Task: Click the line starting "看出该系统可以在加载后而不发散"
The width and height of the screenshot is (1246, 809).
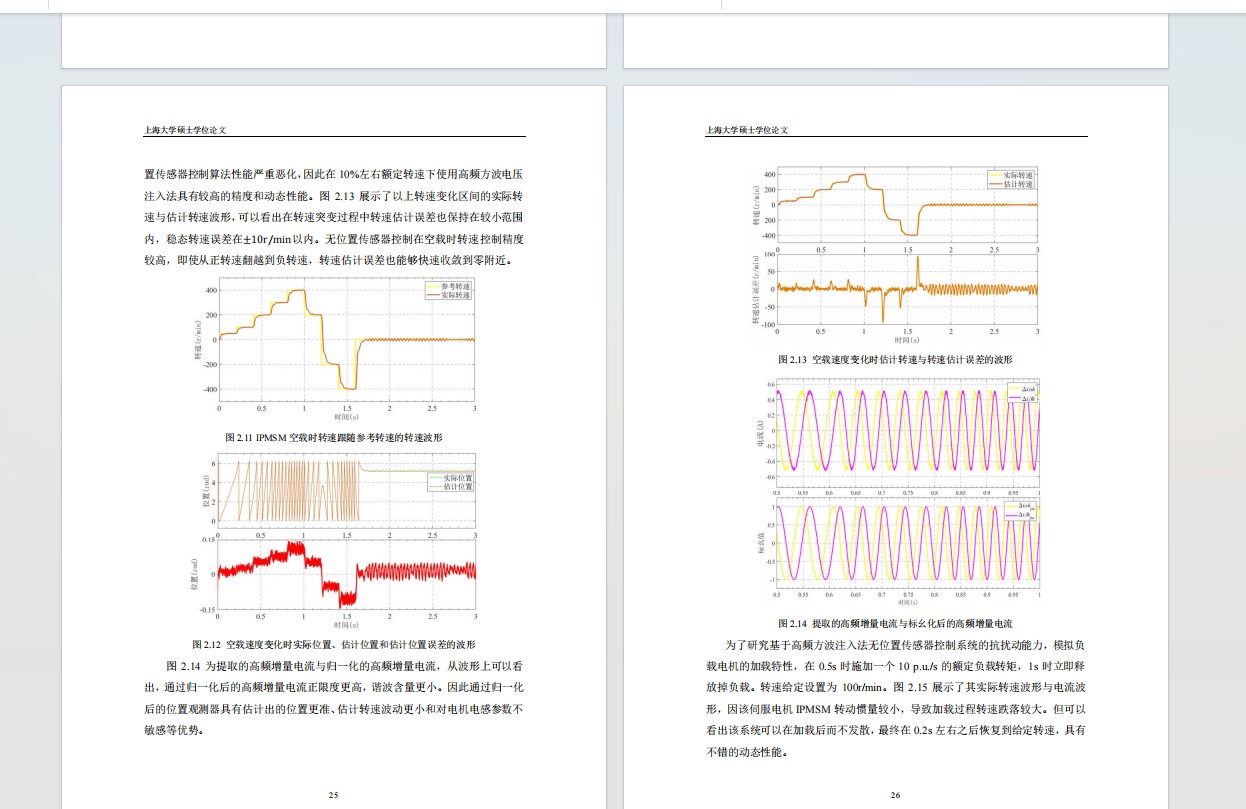Action: pyautogui.click(x=896, y=731)
